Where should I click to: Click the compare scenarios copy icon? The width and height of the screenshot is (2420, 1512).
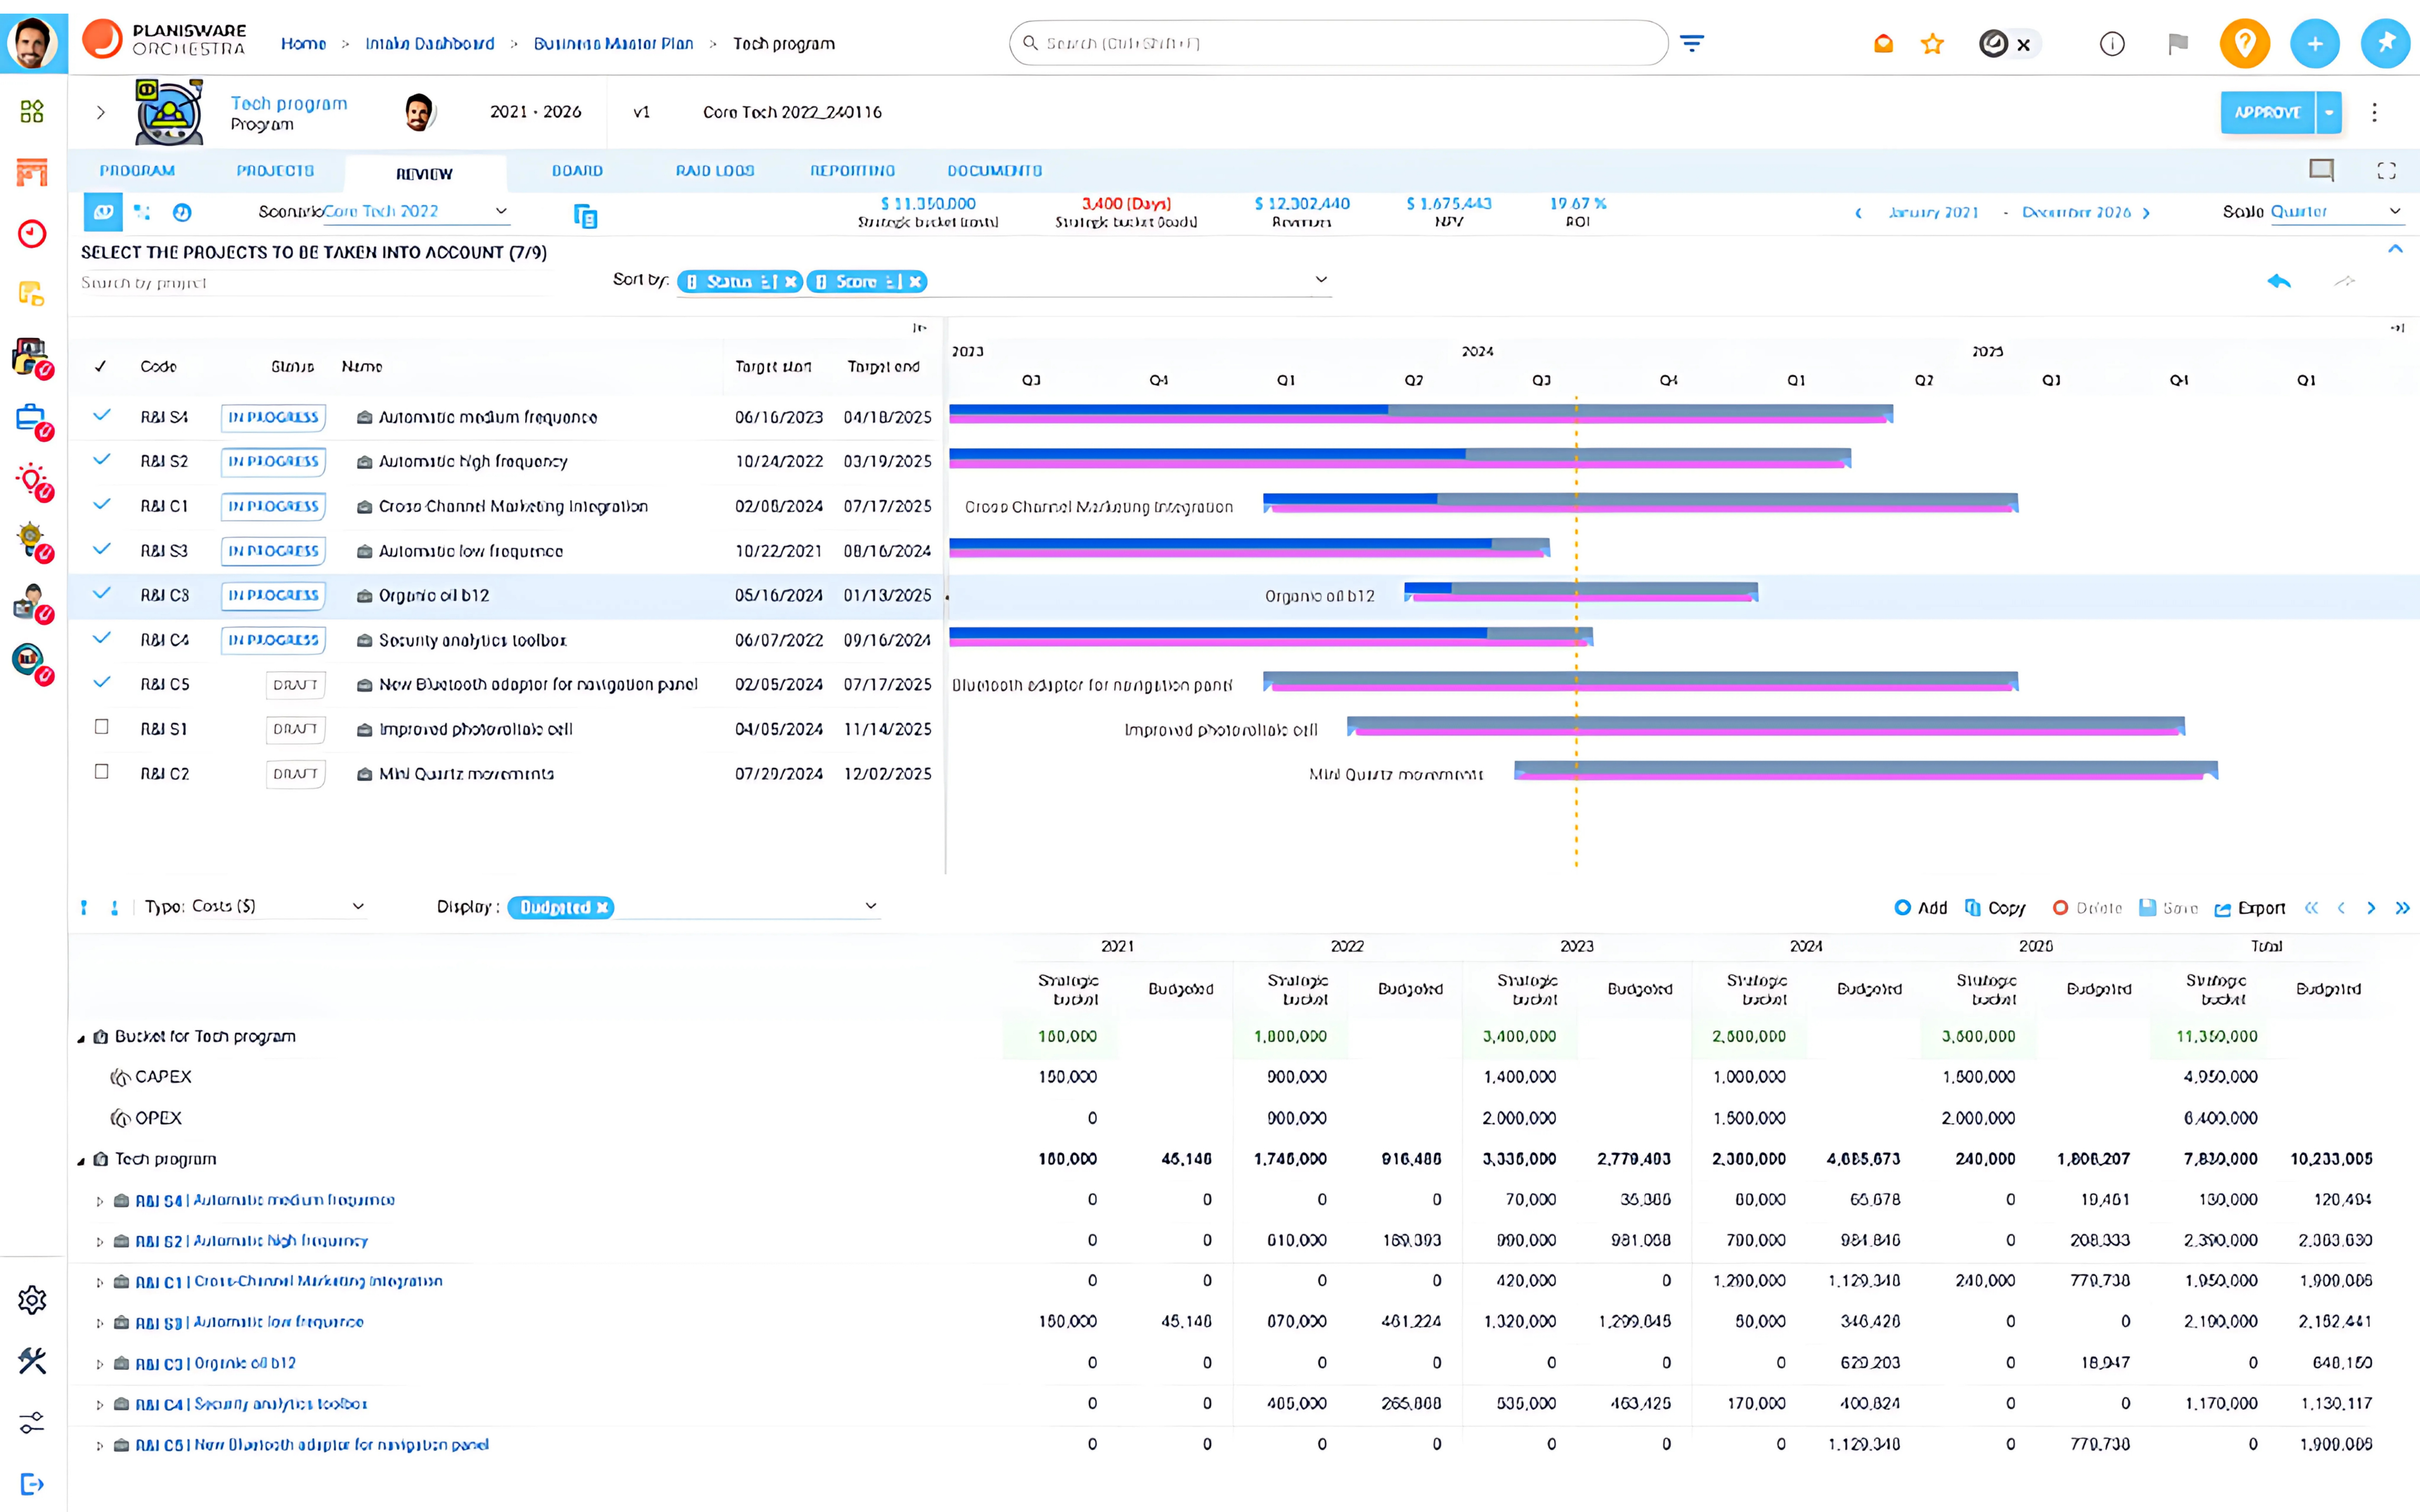point(585,216)
